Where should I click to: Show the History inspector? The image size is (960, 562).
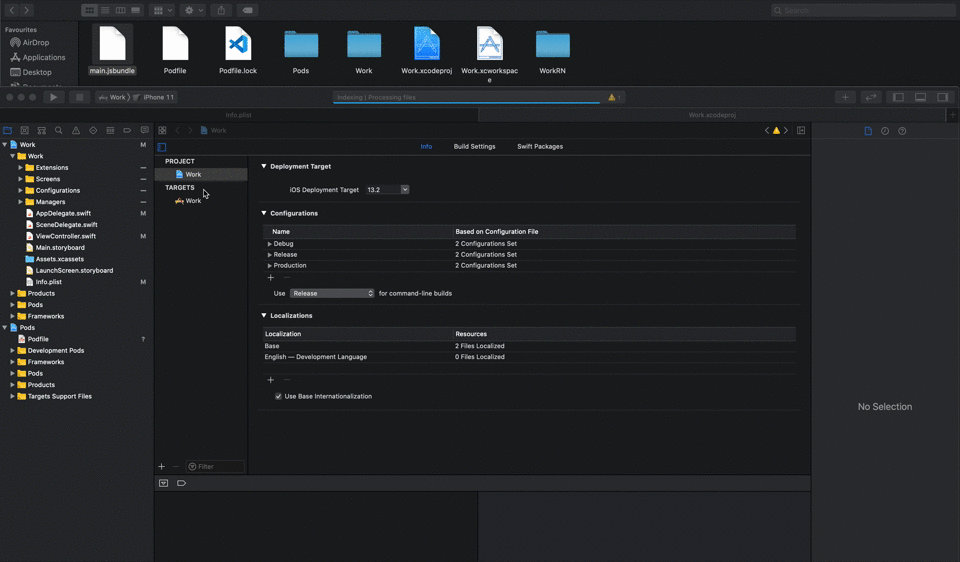pos(885,131)
